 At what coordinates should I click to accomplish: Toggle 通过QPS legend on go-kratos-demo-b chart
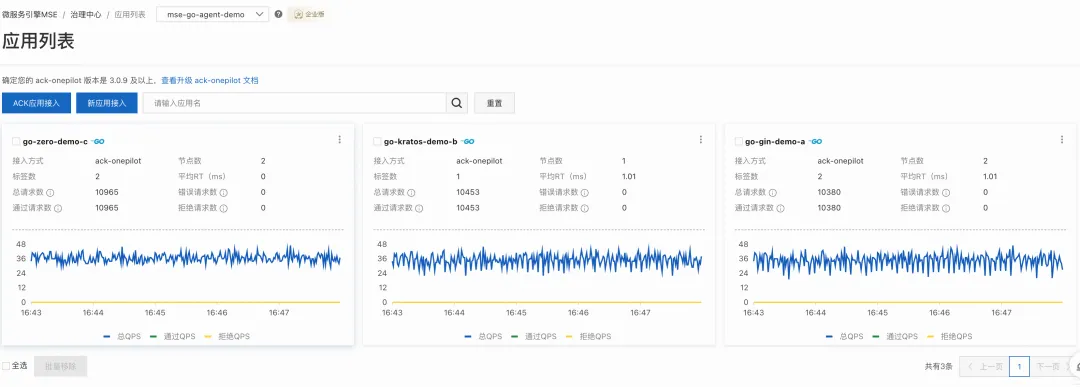(x=533, y=337)
